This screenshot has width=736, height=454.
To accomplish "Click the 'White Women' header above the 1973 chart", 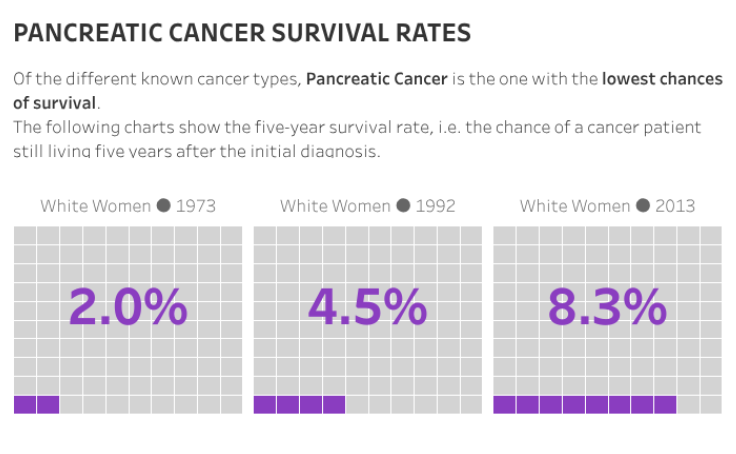I will (96, 206).
